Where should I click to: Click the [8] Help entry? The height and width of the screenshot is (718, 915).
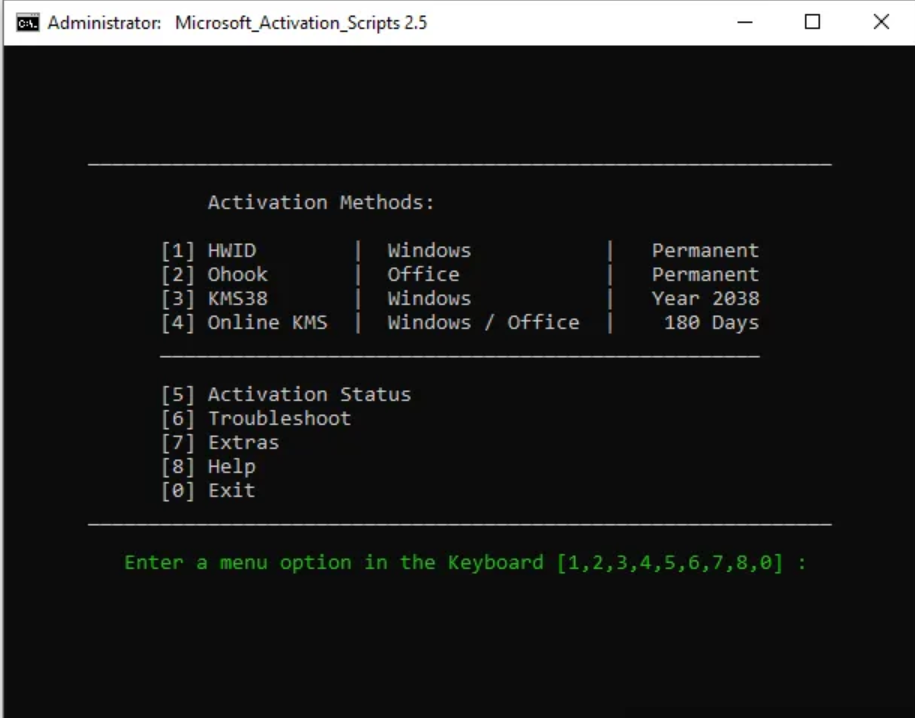pos(208,467)
